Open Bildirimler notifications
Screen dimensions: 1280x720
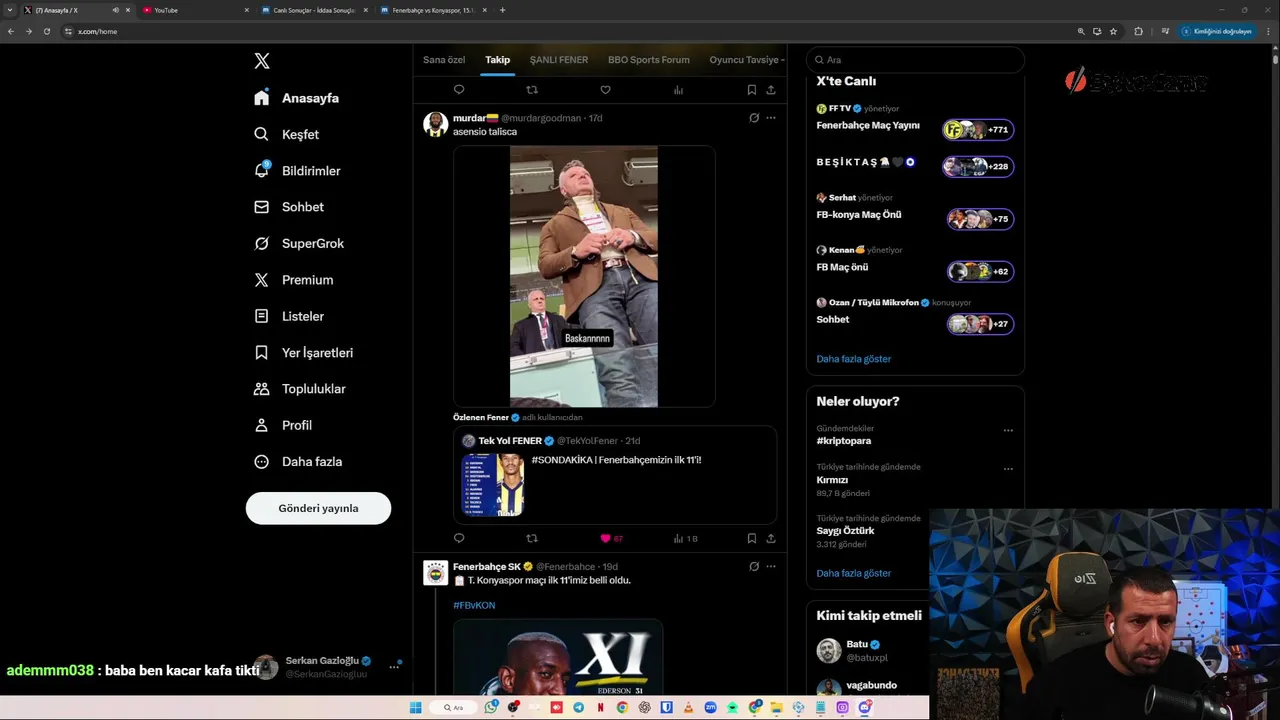click(x=297, y=171)
